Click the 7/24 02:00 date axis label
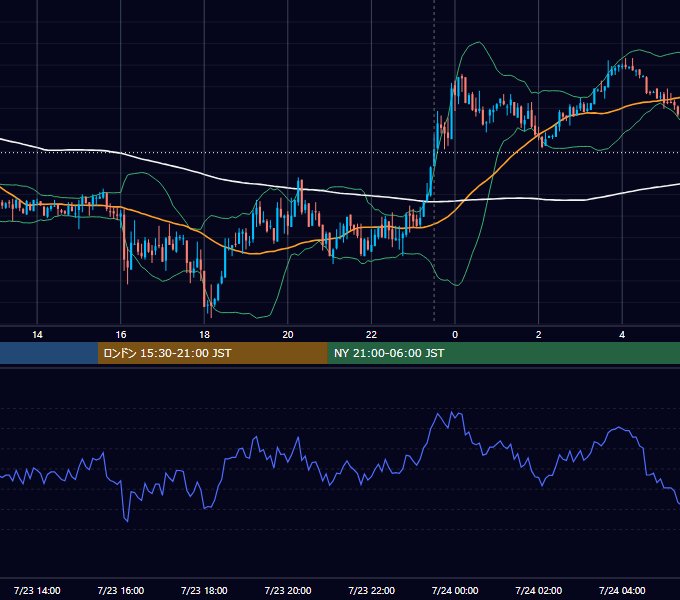Viewport: 680px width, 600px height. (539, 590)
